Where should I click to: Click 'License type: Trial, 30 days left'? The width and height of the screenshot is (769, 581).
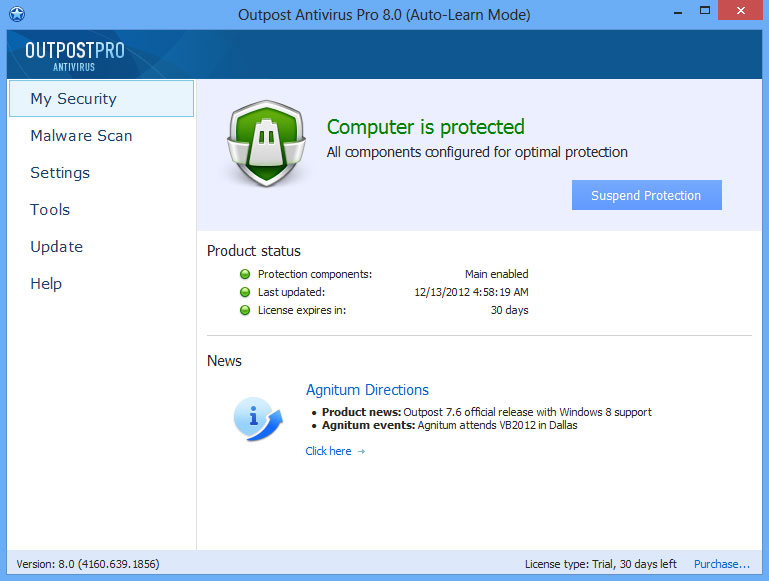(601, 564)
